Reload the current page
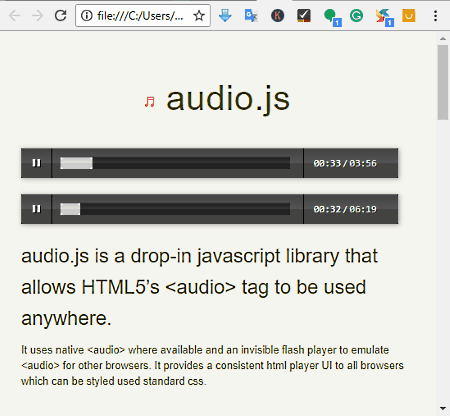The image size is (450, 416). [x=61, y=16]
